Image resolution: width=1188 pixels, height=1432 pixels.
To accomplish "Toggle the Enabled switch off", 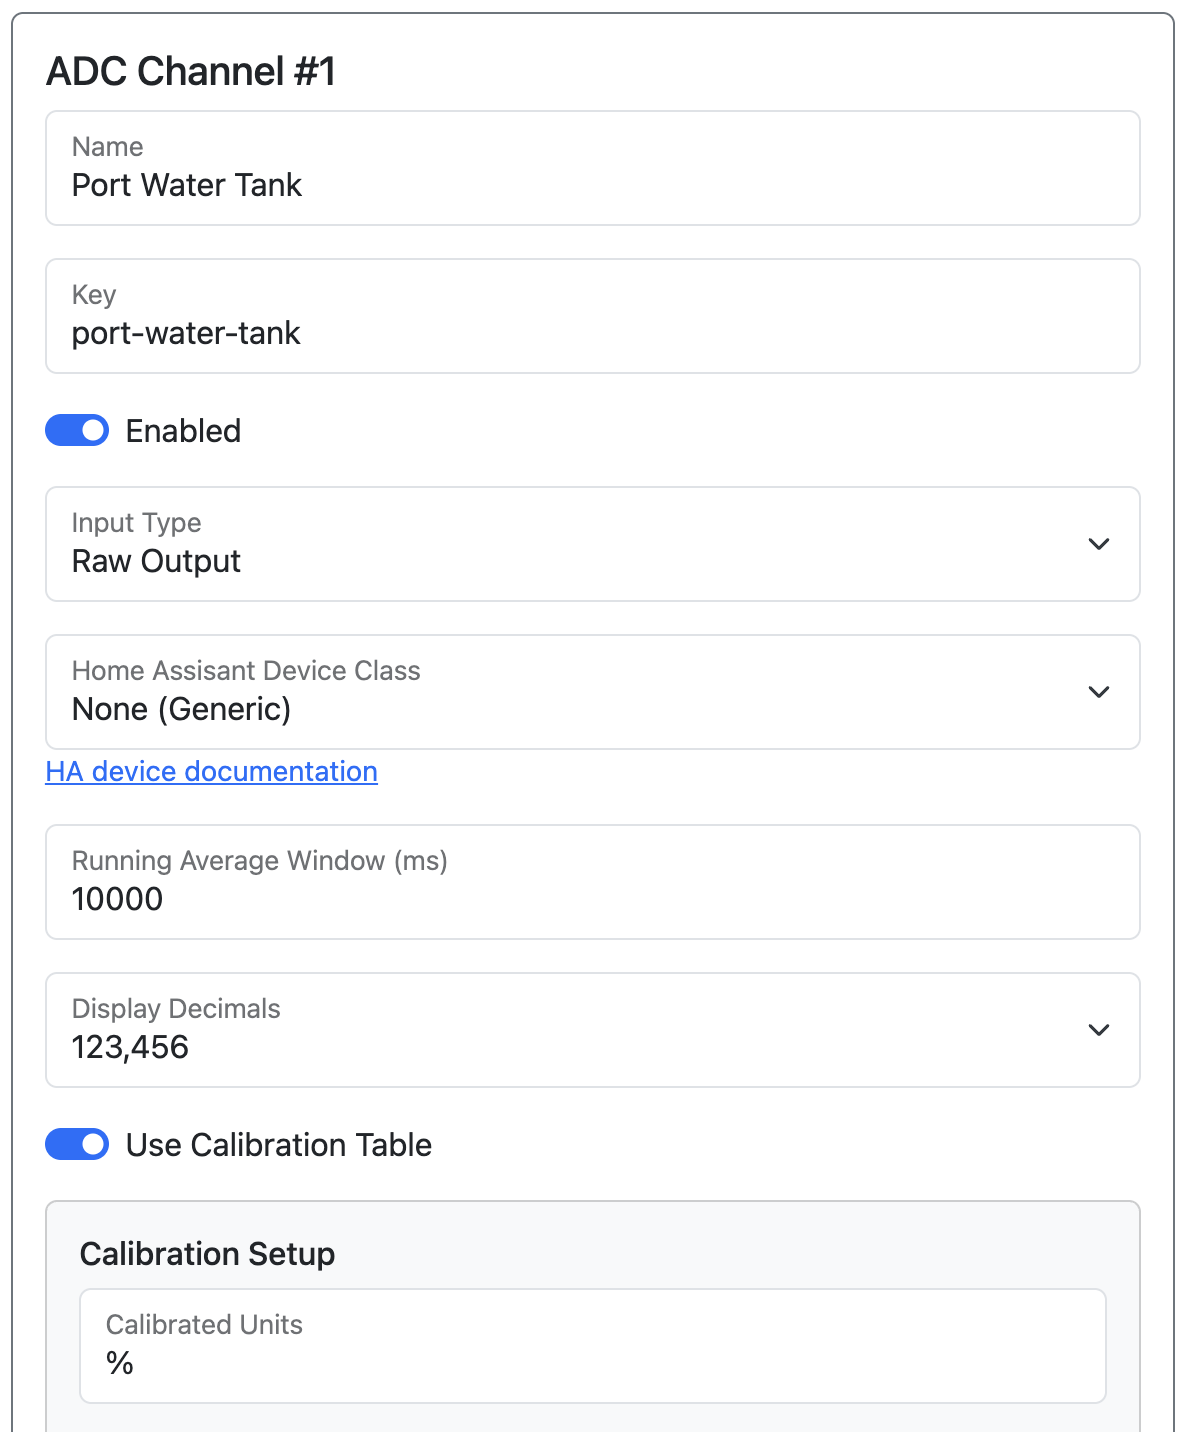I will [x=77, y=431].
